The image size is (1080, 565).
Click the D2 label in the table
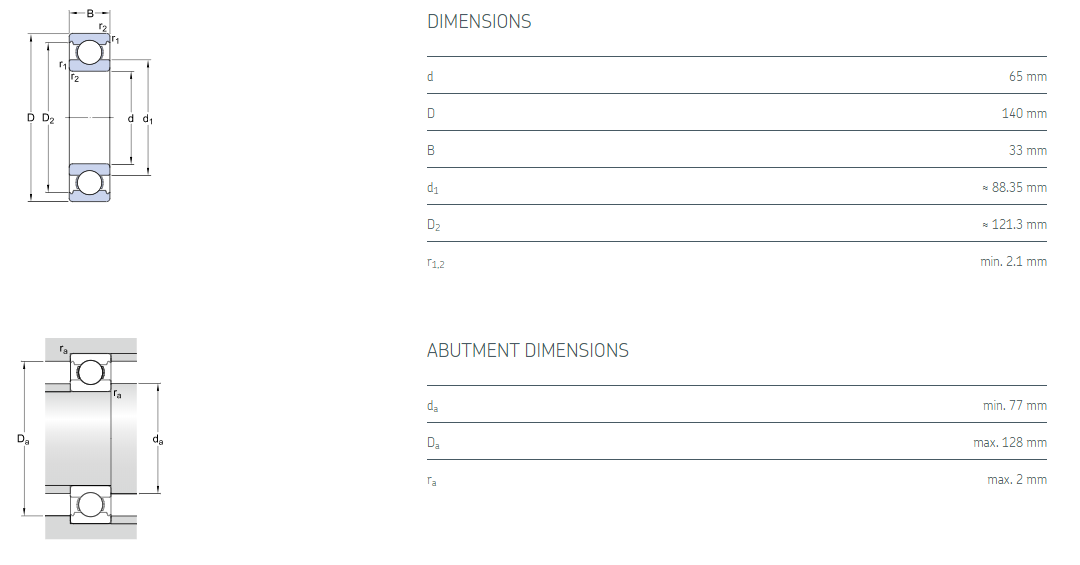pos(433,225)
